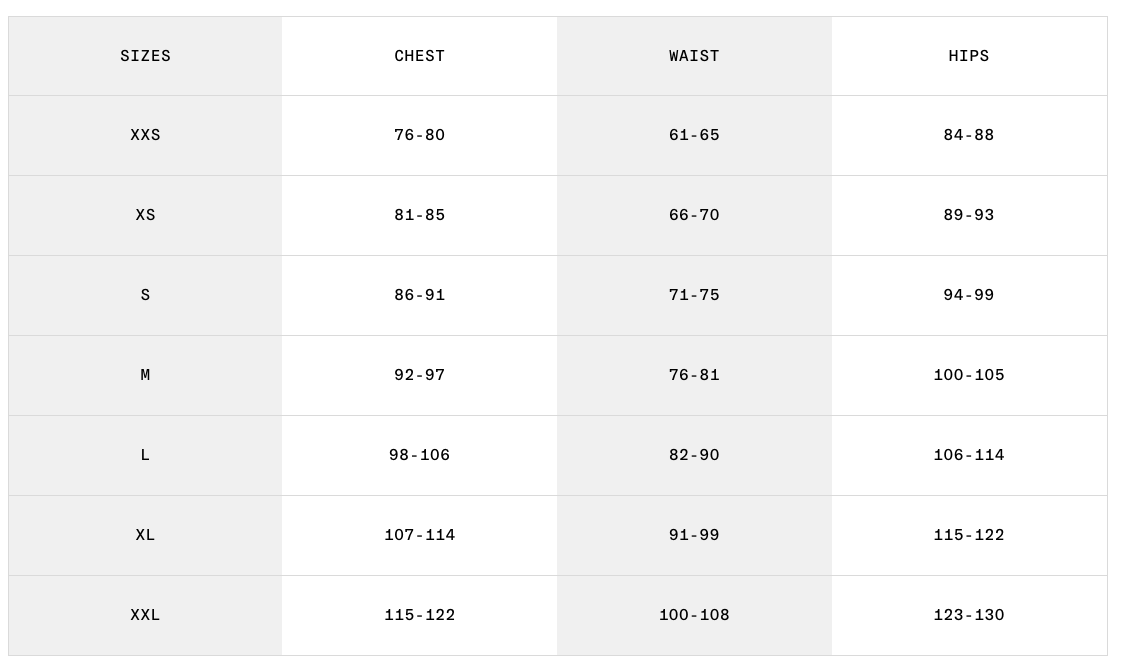Click the SIZES column header

(x=145, y=56)
